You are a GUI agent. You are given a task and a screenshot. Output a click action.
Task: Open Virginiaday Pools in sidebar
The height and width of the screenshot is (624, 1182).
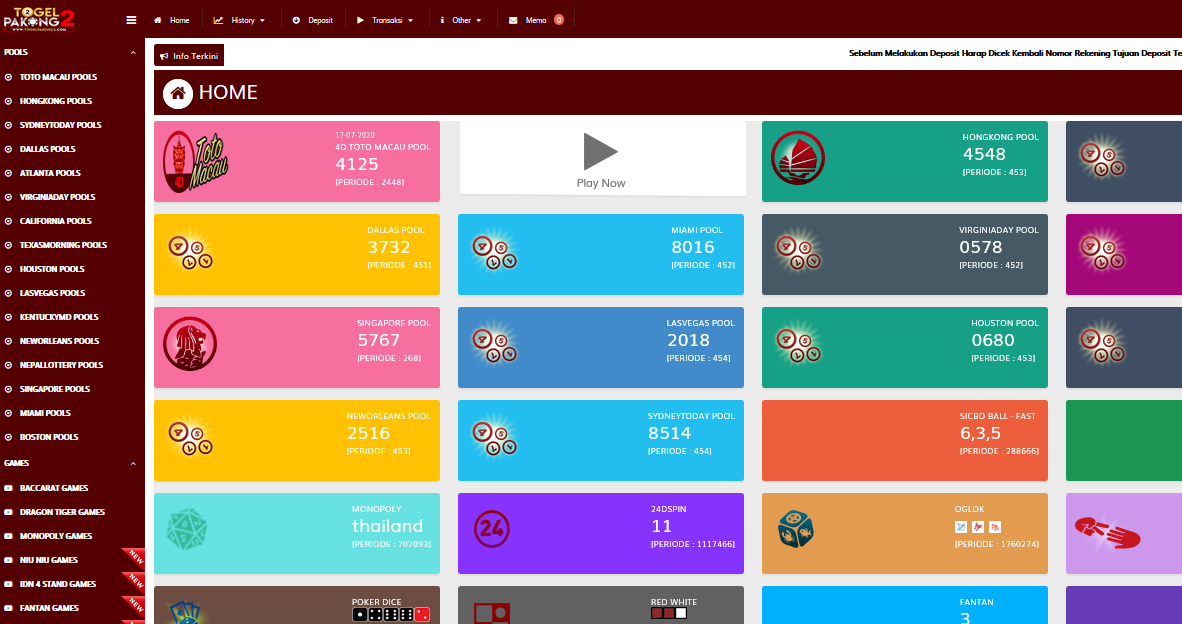[57, 197]
